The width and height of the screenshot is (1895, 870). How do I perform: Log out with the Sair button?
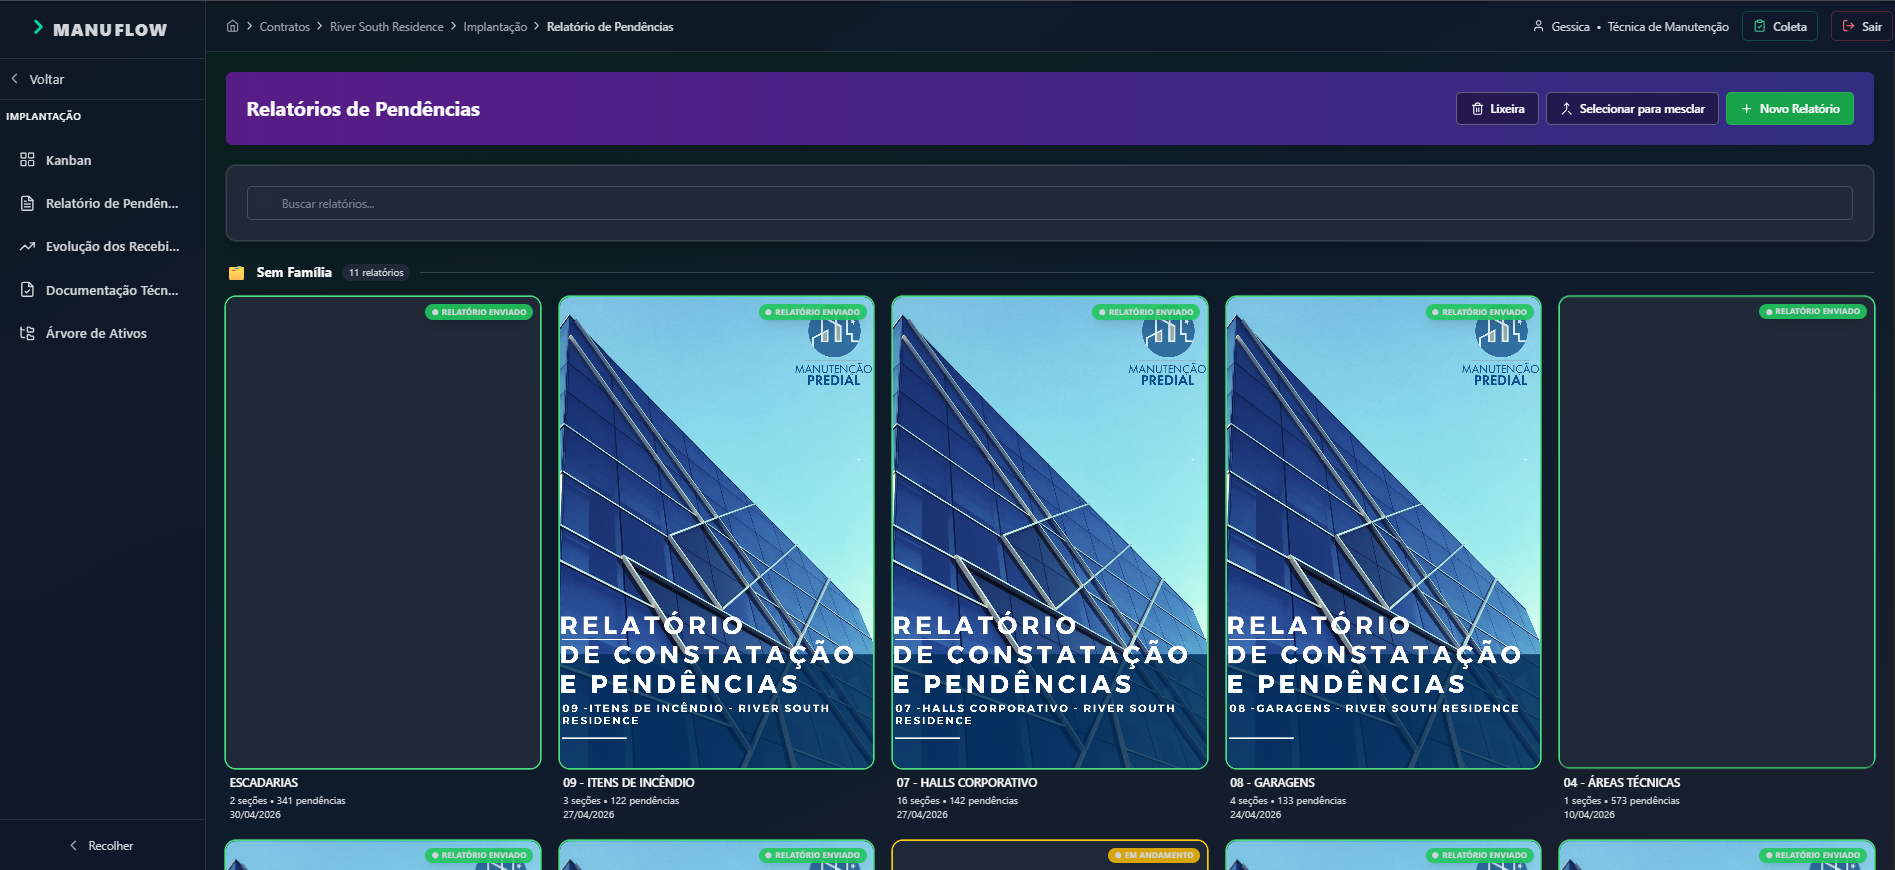point(1862,26)
